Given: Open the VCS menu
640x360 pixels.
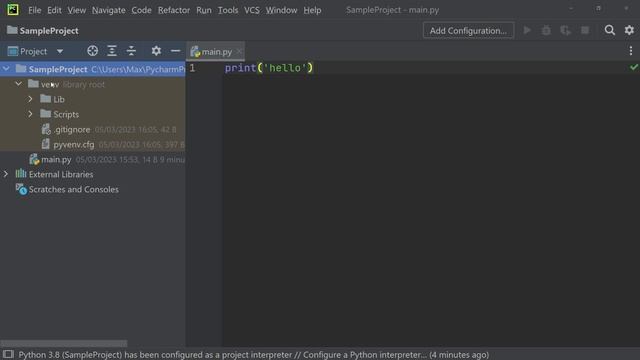Looking at the screenshot, I should coord(252,10).
